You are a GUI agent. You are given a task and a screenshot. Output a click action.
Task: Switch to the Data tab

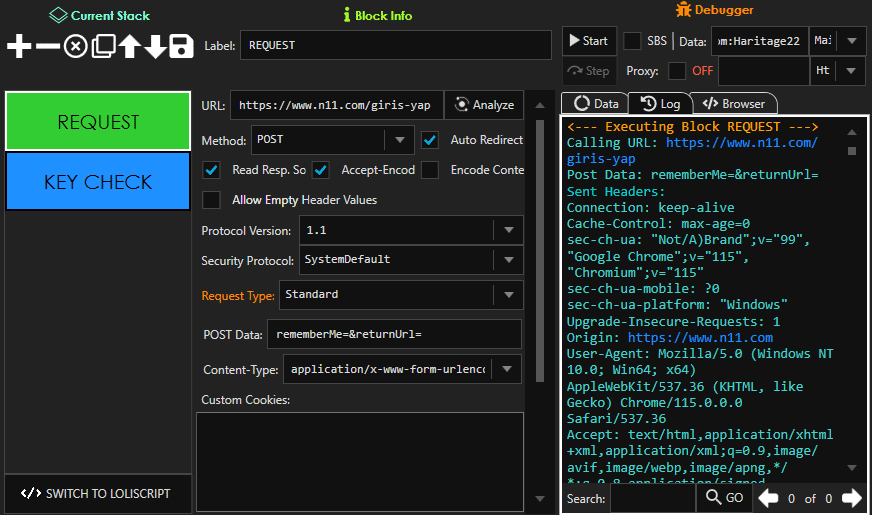pos(595,103)
